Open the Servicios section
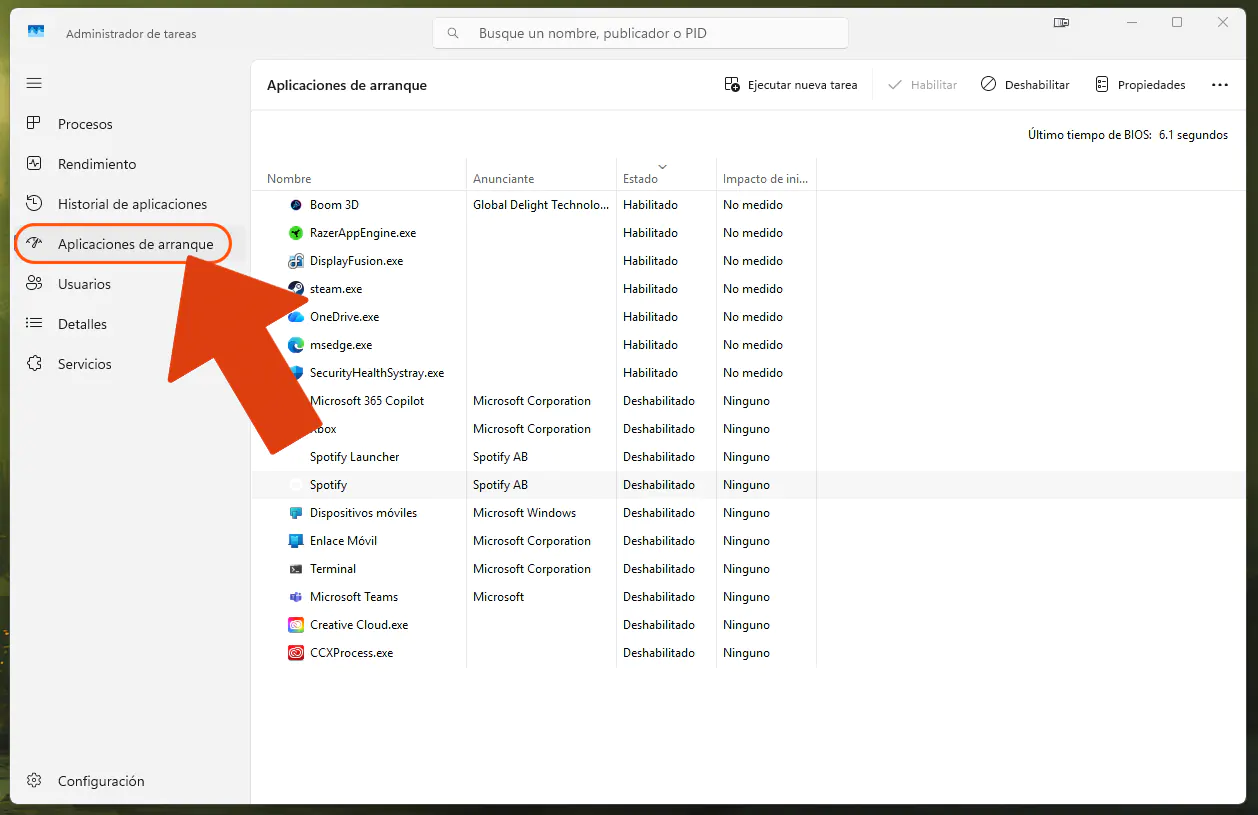This screenshot has height=815, width=1258. 85,364
